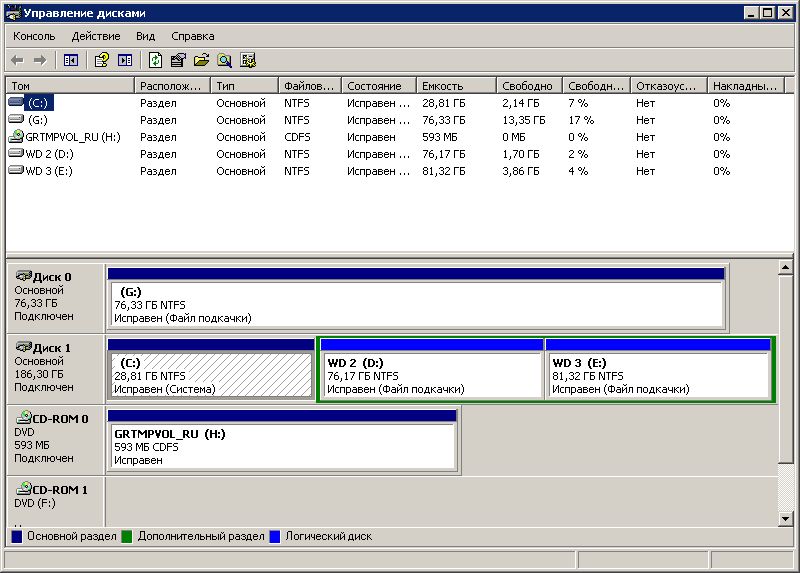
Task: Open the Вид menu
Action: point(146,36)
